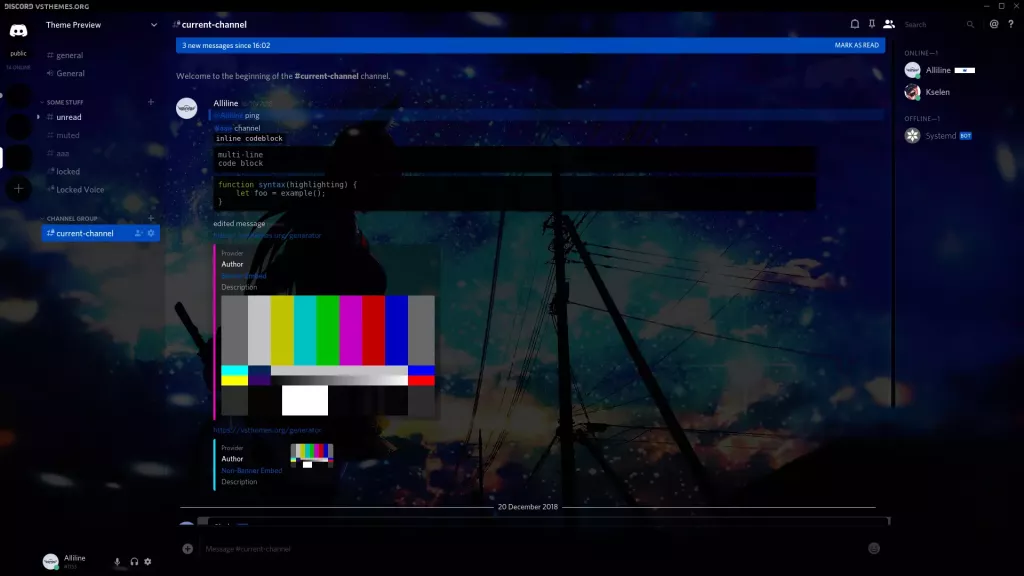Screen dimensions: 1024x576
Task: Switch to the unread channel
Action: tap(70, 117)
